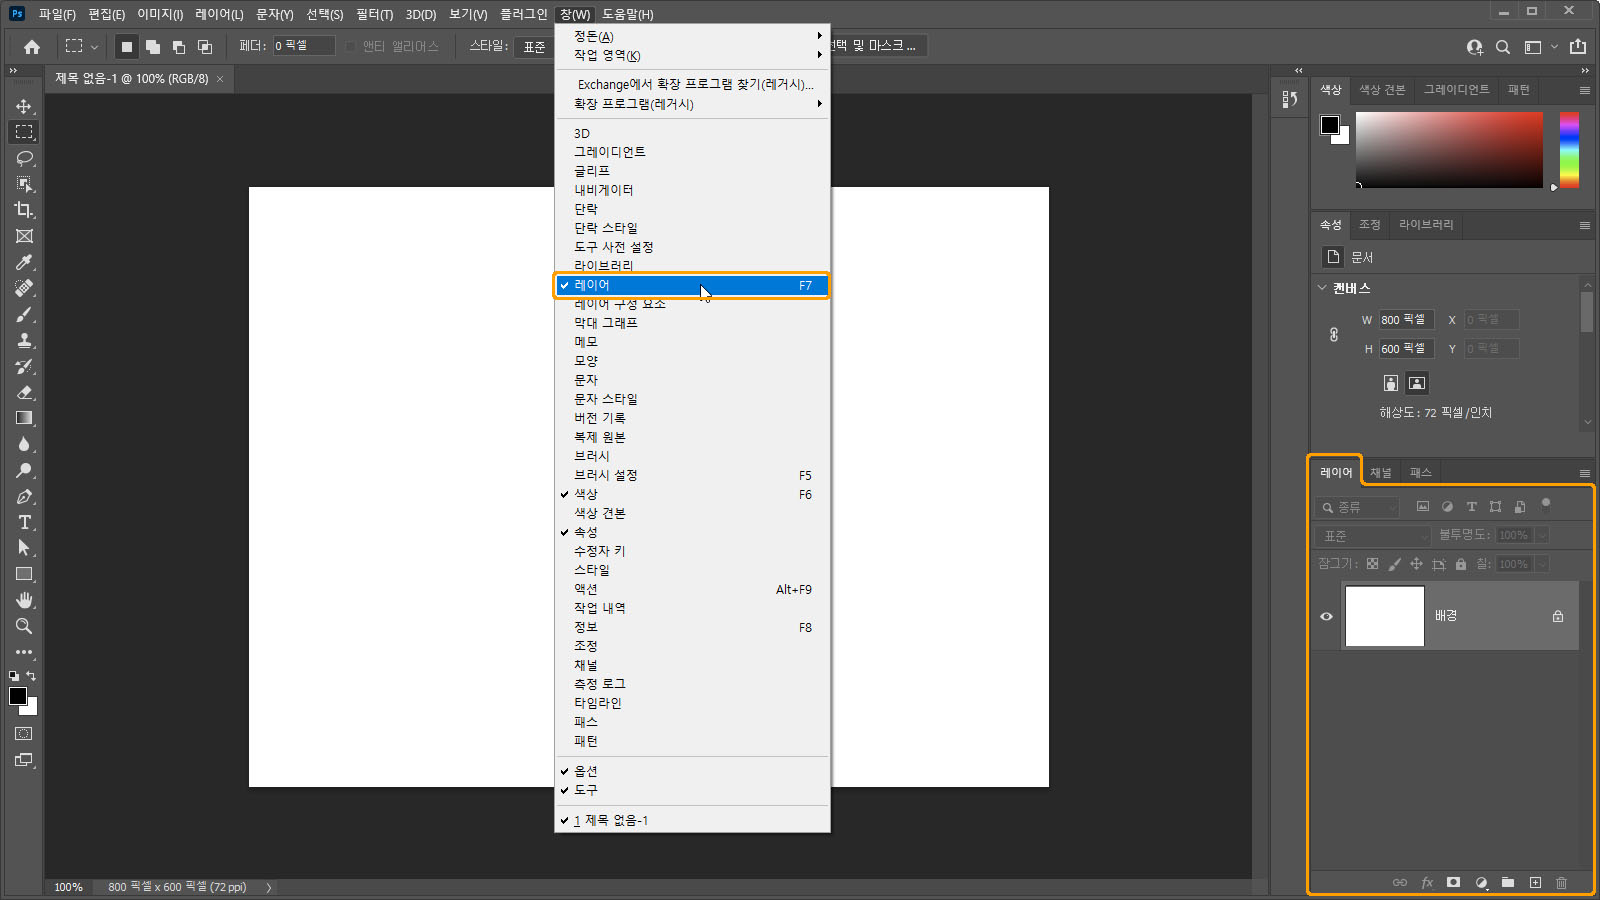
Task: Delete layer using trash icon
Action: point(1561,882)
